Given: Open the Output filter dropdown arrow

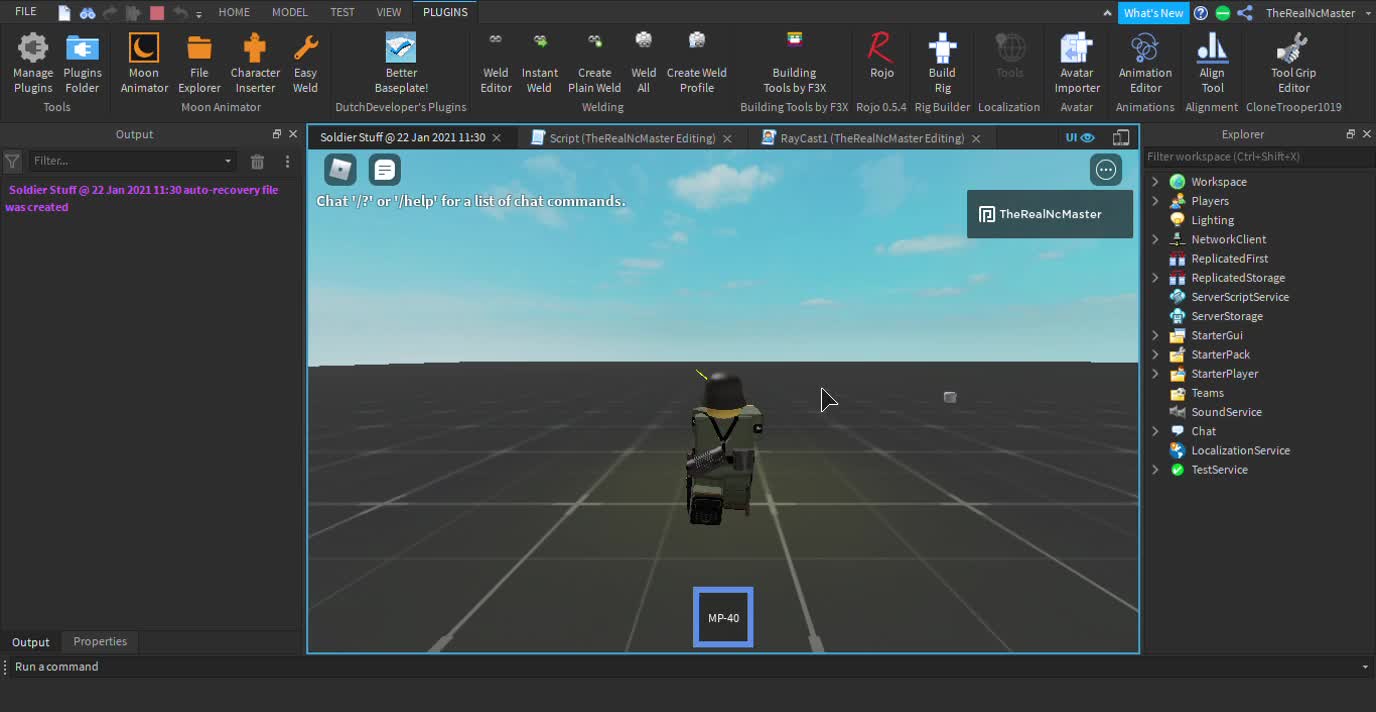Looking at the screenshot, I should [x=228, y=161].
